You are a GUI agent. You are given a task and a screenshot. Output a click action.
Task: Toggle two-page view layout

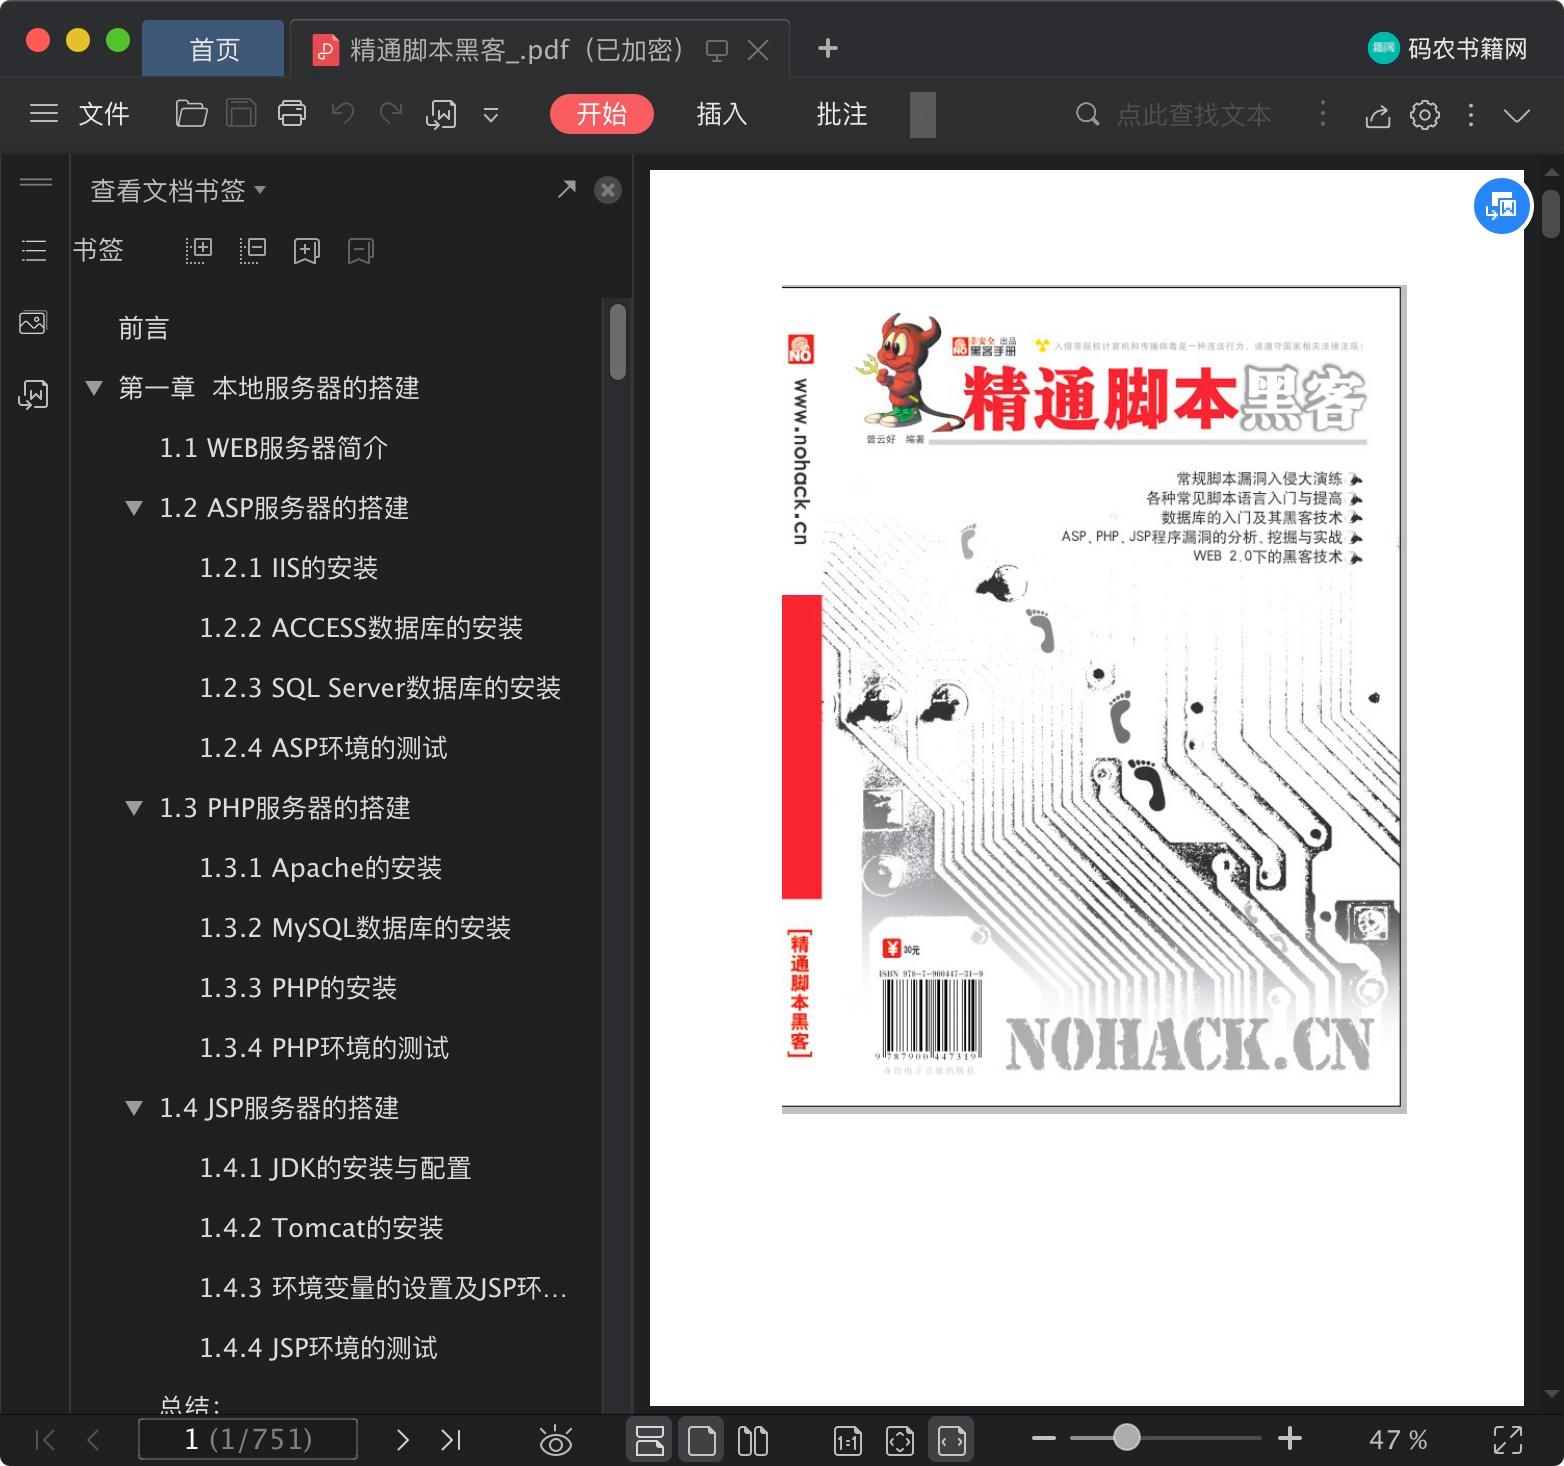click(753, 1440)
